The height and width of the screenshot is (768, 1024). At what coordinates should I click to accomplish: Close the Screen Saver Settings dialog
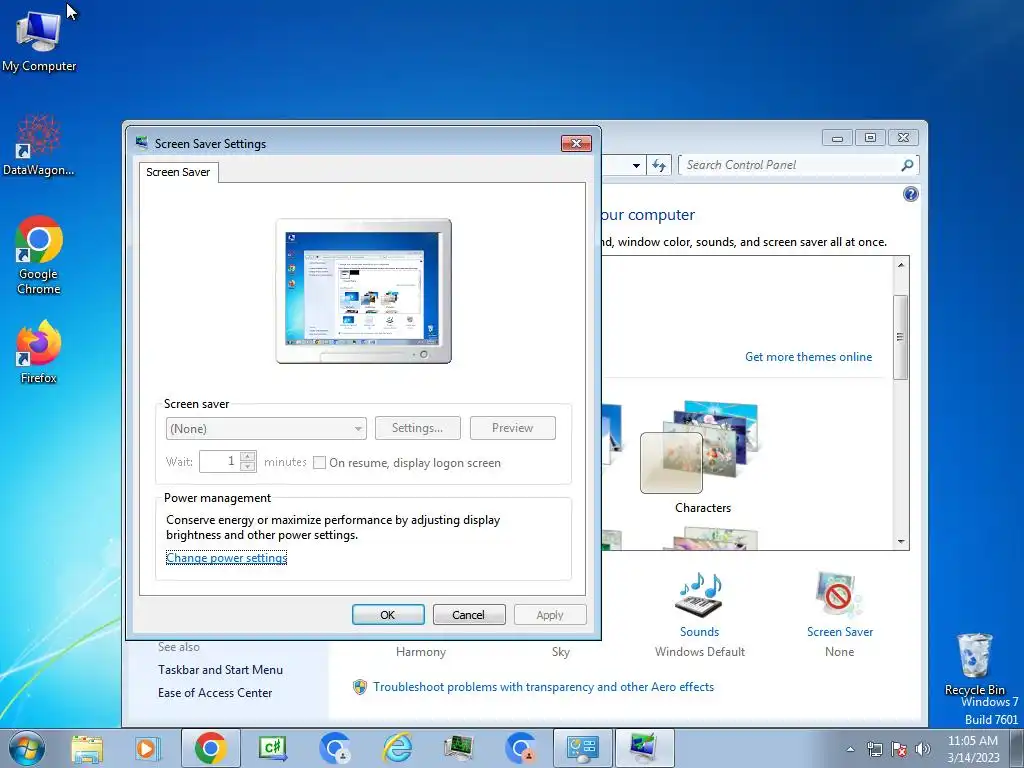(576, 143)
